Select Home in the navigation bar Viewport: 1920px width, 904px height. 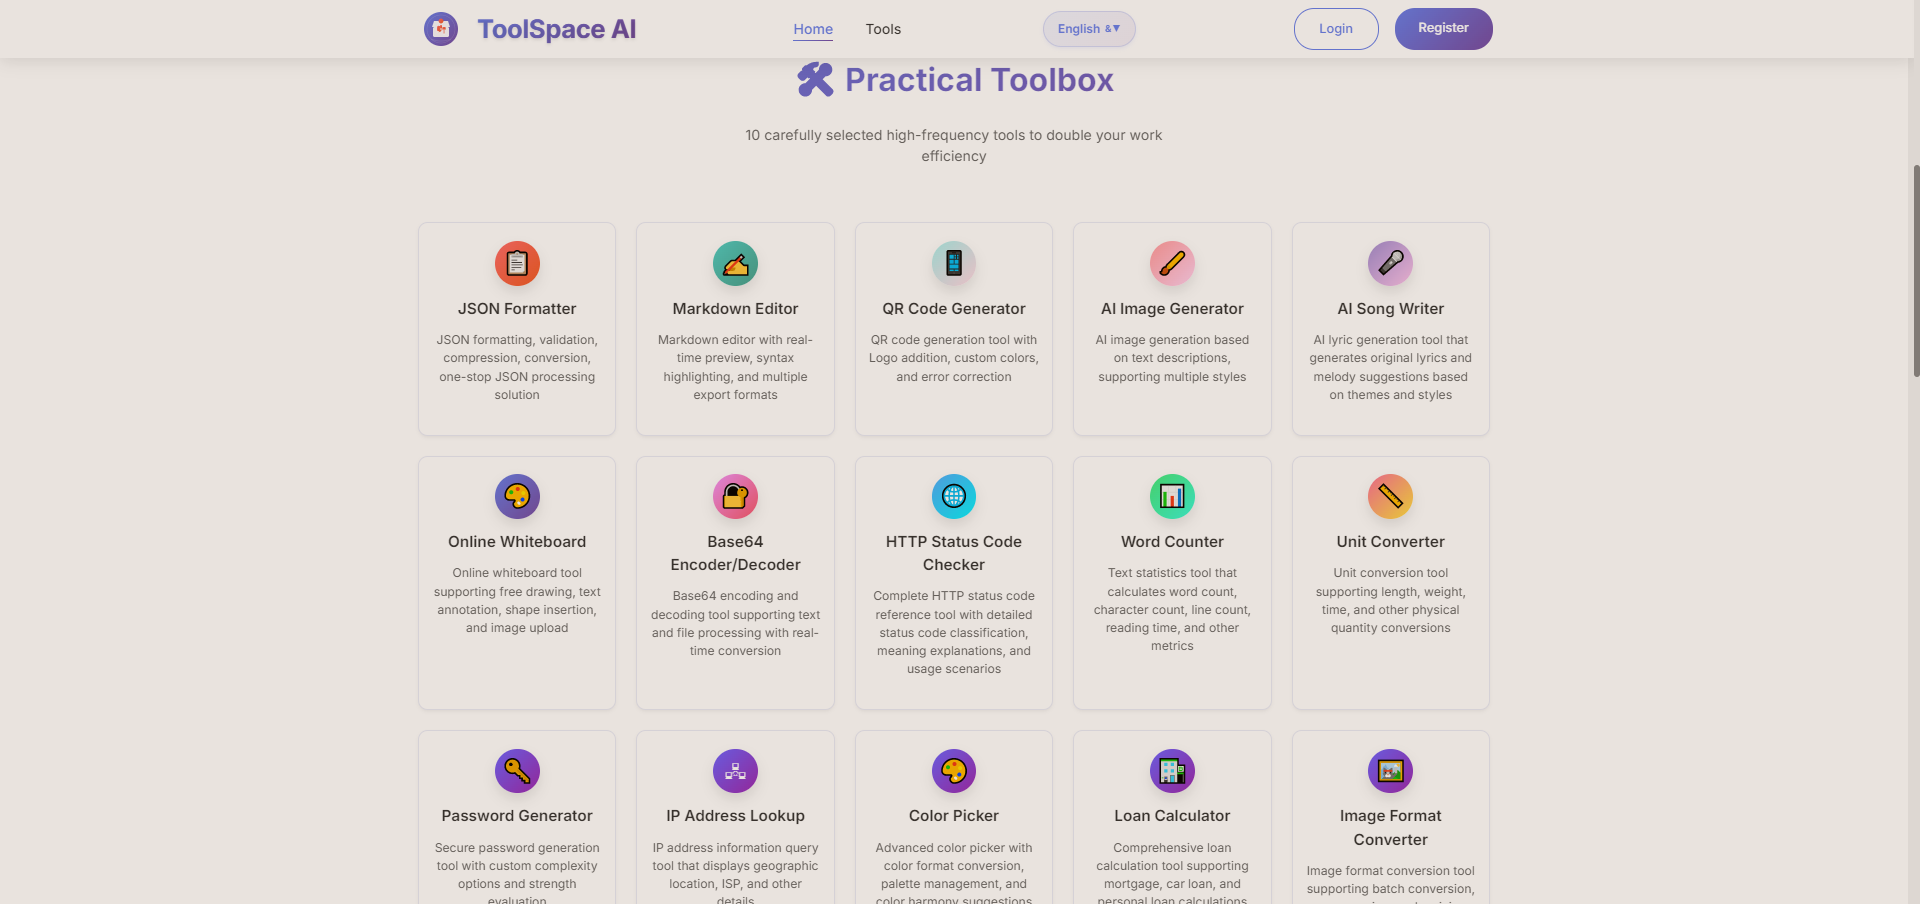[812, 29]
